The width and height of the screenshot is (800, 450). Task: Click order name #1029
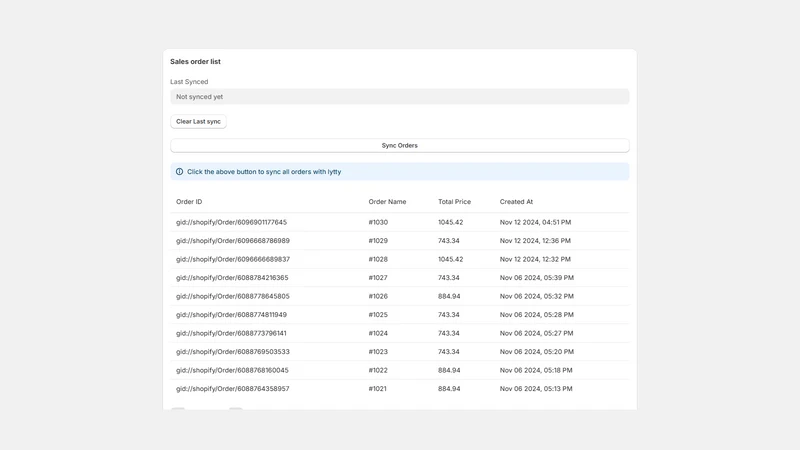tap(378, 241)
